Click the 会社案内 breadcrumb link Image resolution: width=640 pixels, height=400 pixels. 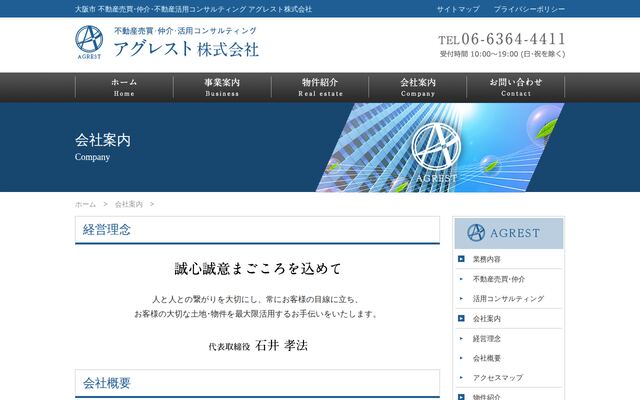(x=129, y=204)
